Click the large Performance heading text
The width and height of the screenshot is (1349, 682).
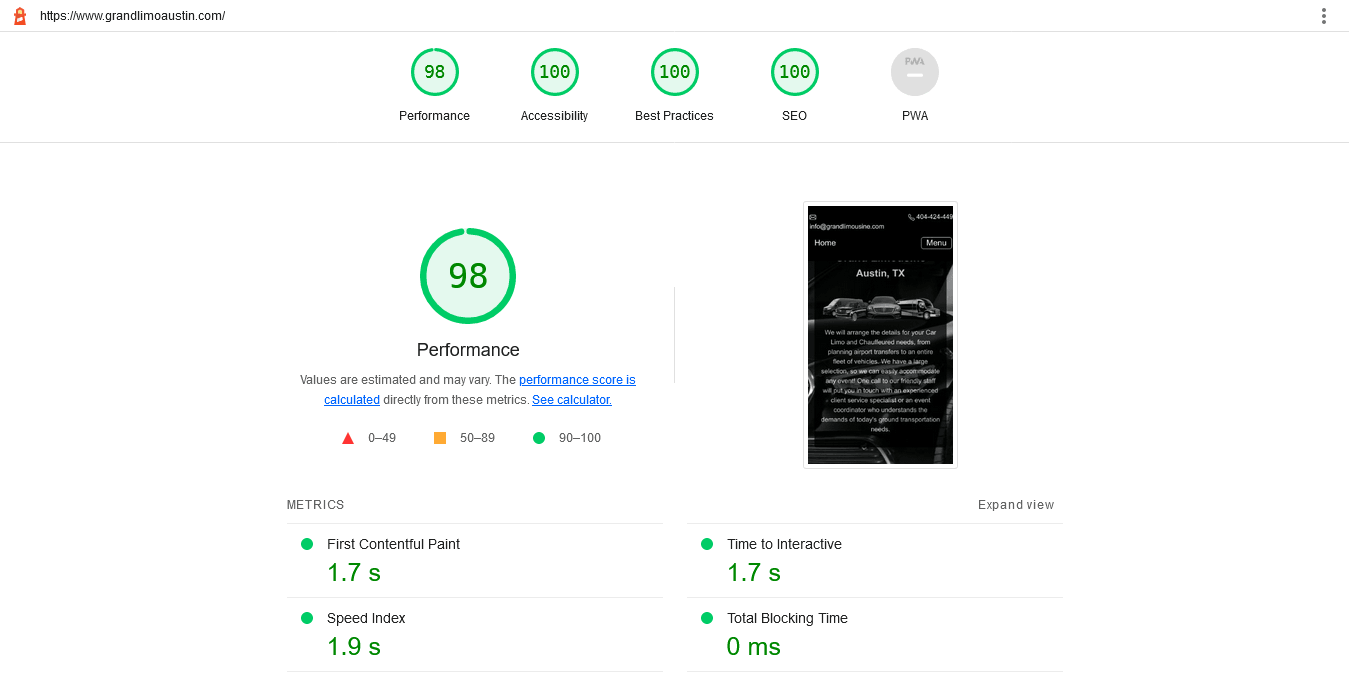[468, 350]
